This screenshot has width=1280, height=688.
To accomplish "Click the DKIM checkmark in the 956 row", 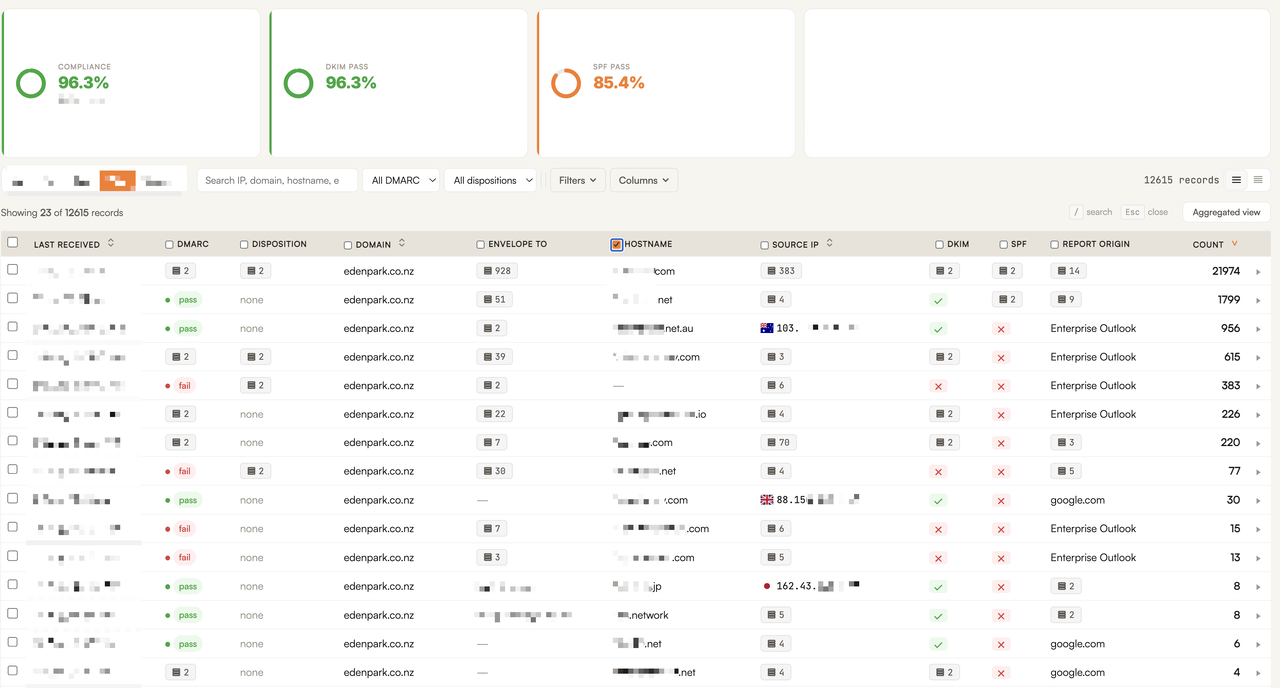I will tap(938, 328).
